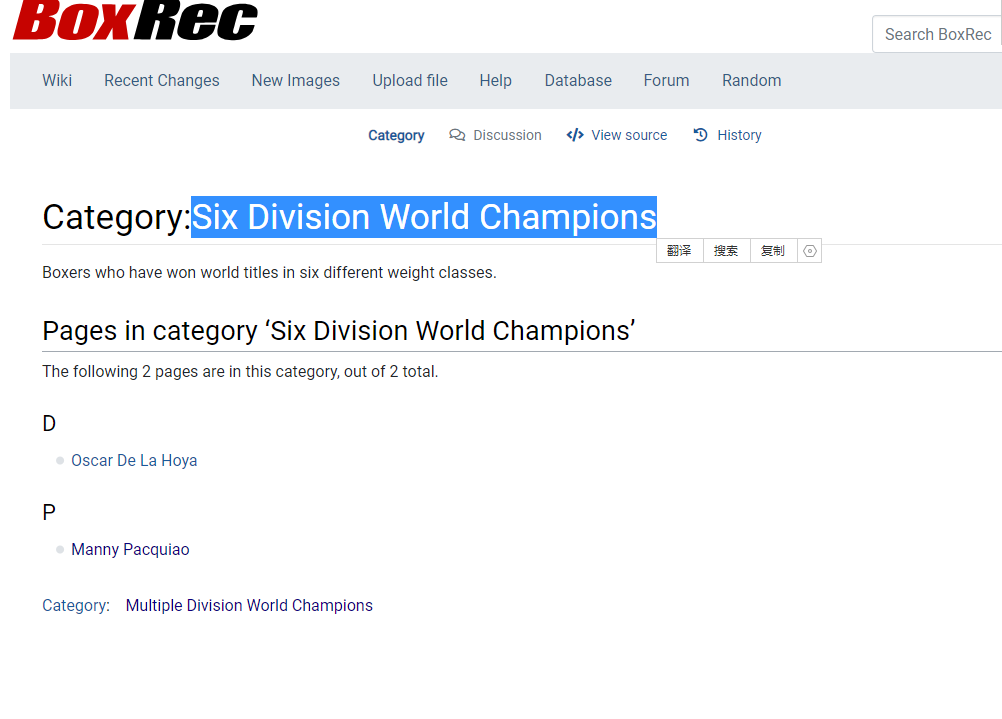Open the Help navigation item

(x=496, y=81)
